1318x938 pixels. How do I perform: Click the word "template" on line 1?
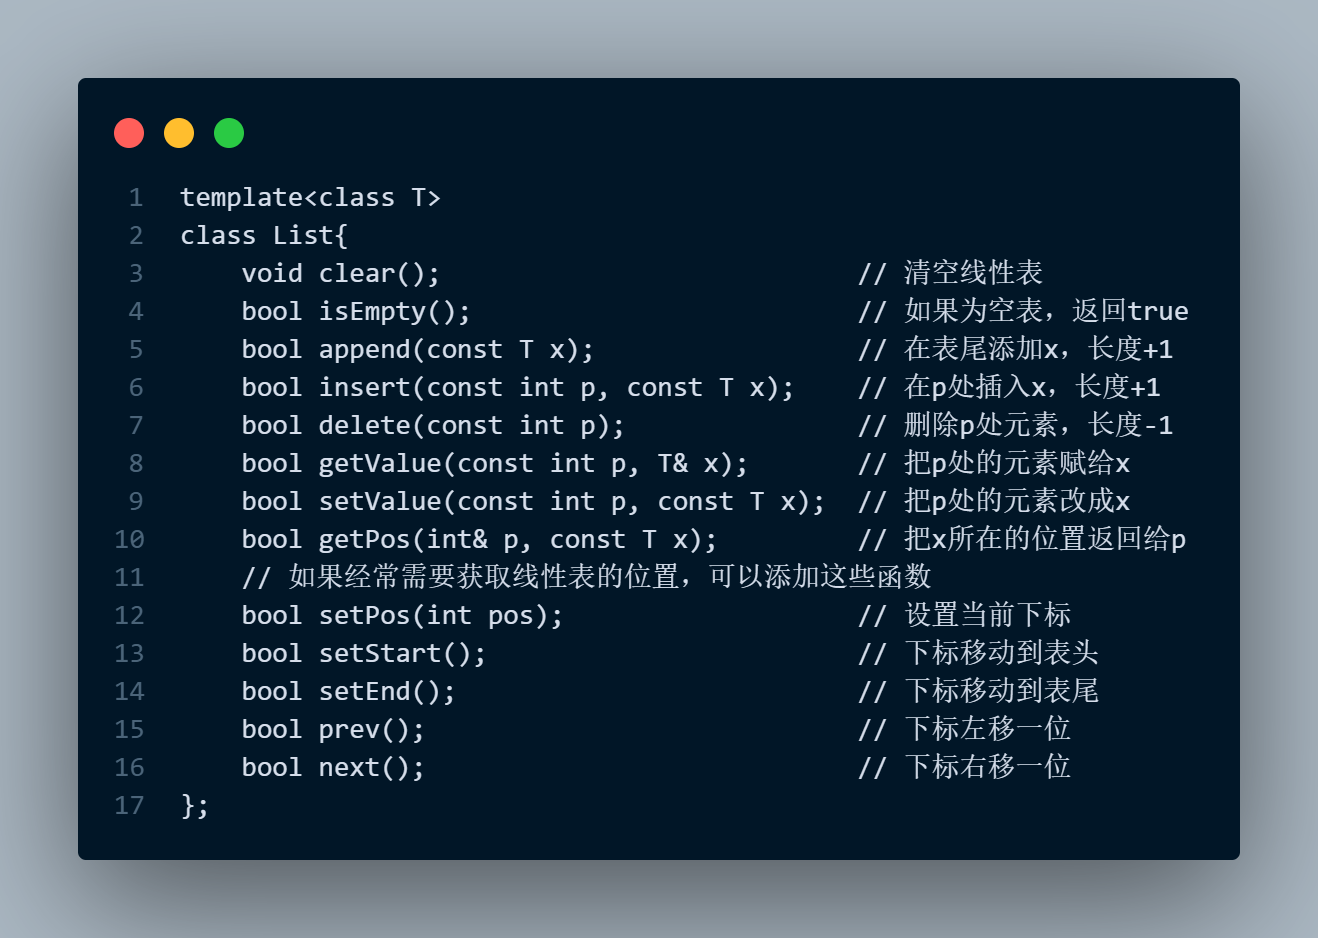point(241,198)
